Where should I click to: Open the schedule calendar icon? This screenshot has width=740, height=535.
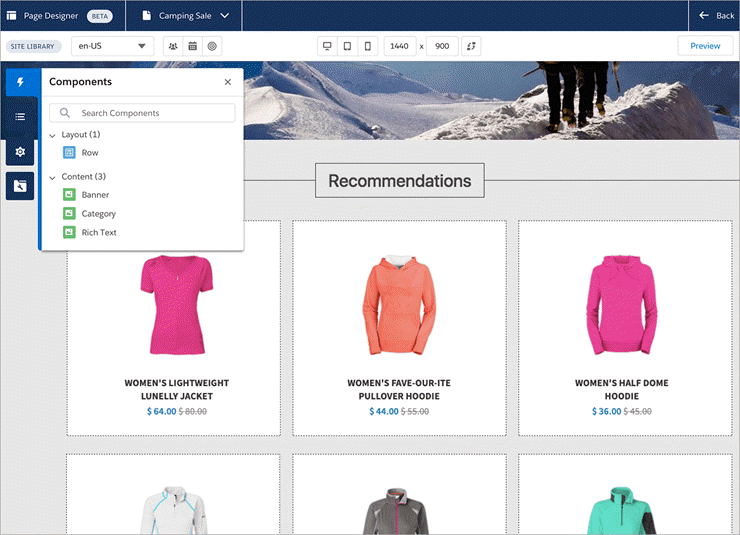tap(193, 46)
